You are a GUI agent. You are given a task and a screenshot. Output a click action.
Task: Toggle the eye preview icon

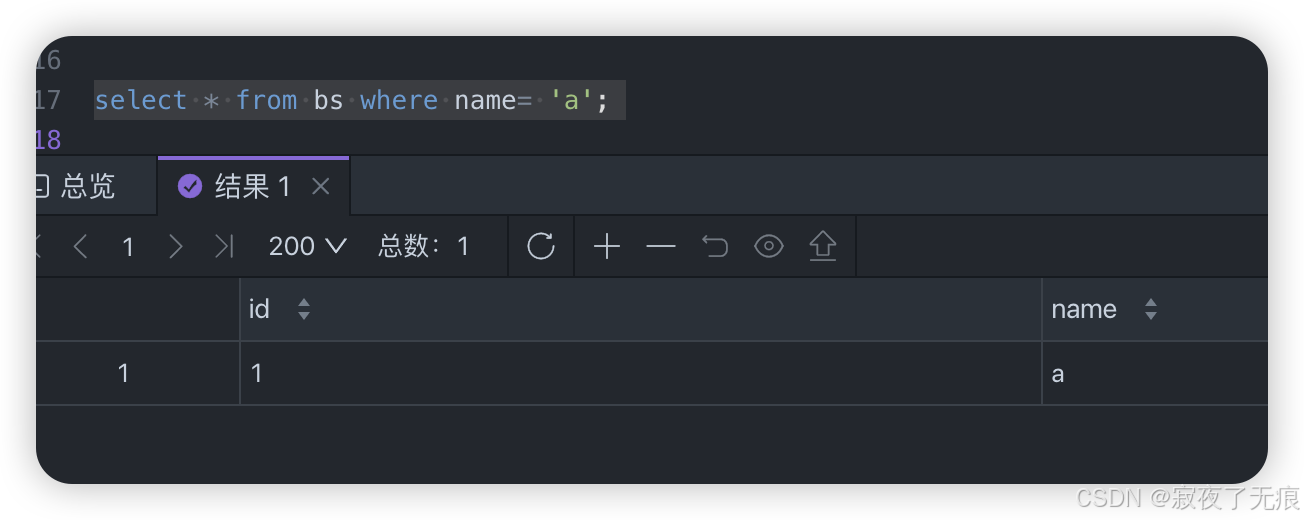(x=768, y=246)
